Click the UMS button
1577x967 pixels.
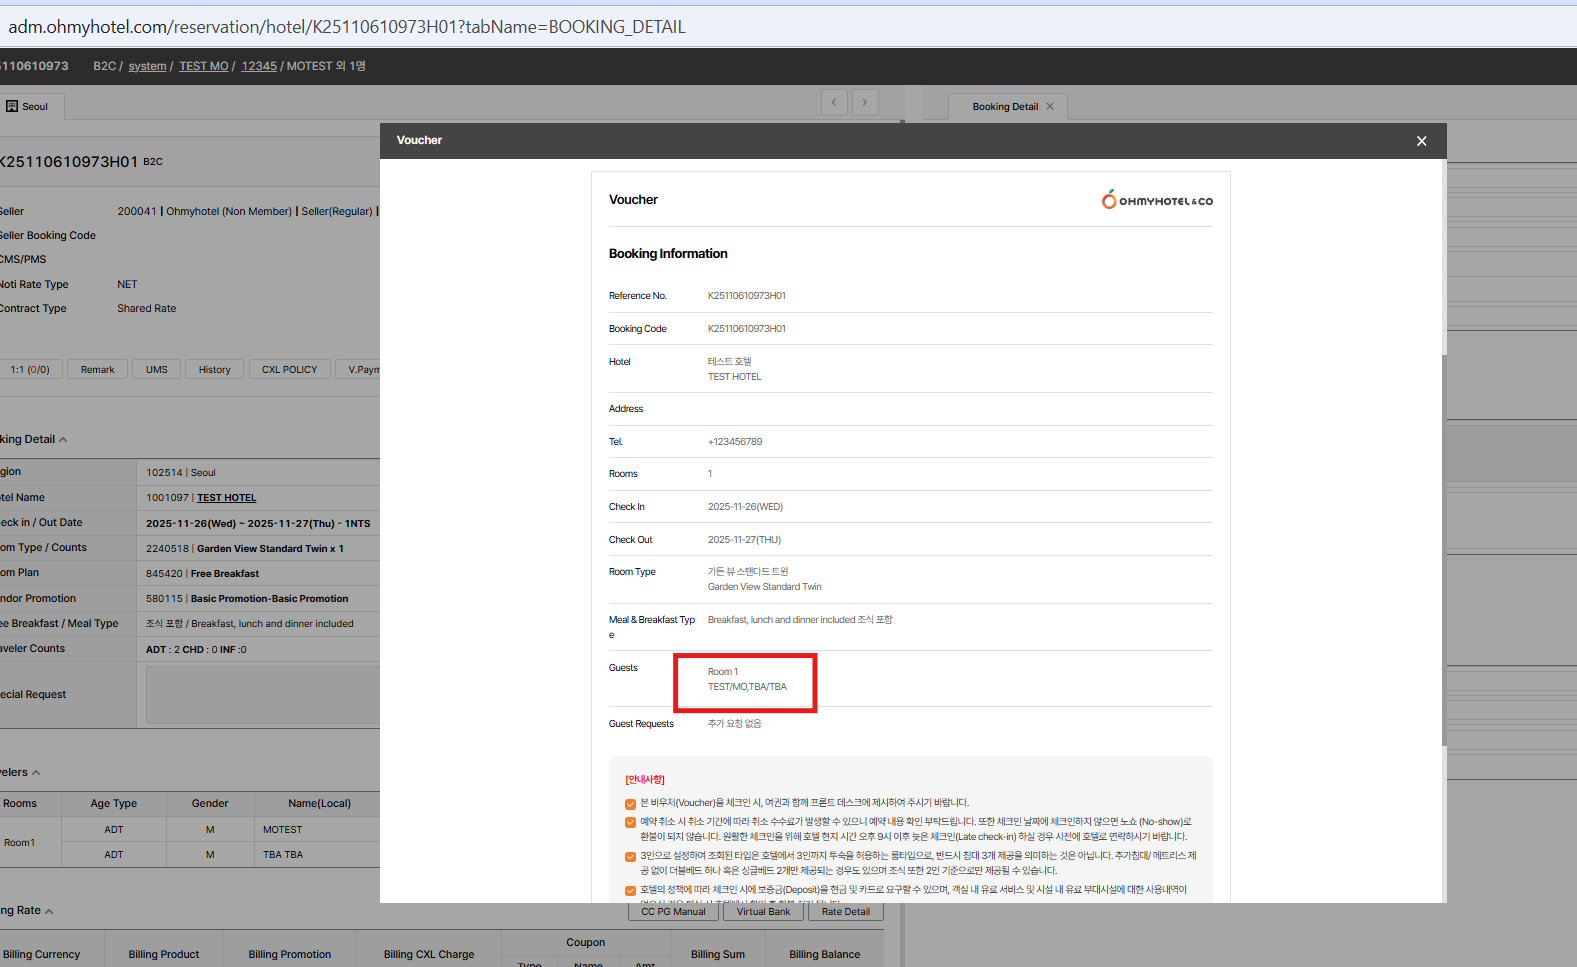[x=157, y=370]
